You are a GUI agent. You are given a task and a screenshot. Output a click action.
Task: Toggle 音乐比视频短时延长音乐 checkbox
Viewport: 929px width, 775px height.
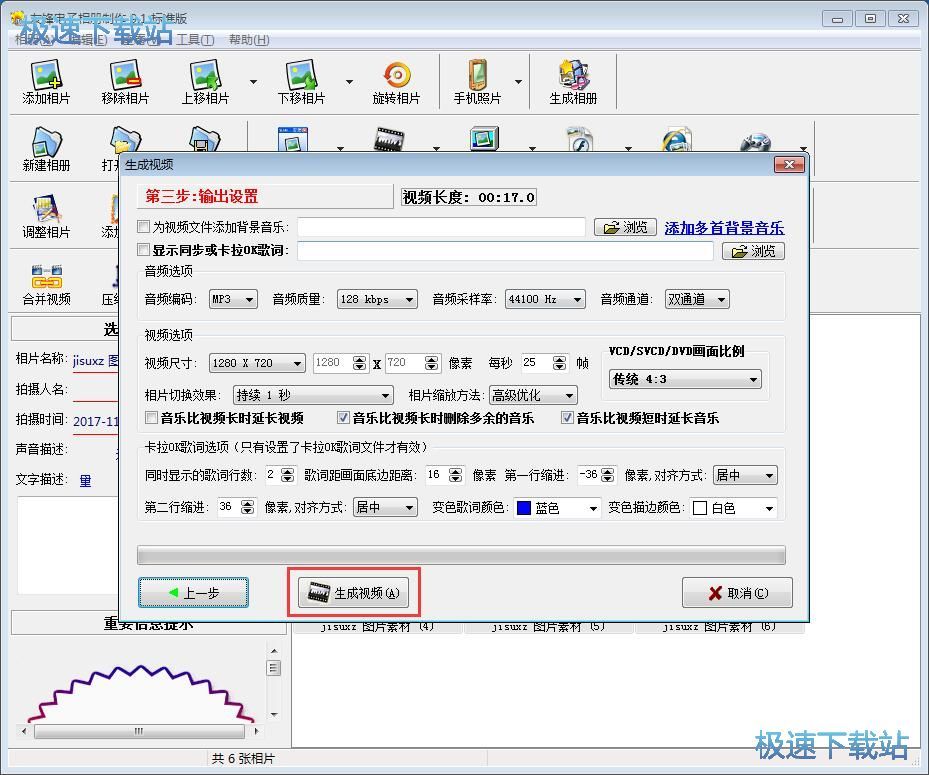(567, 418)
